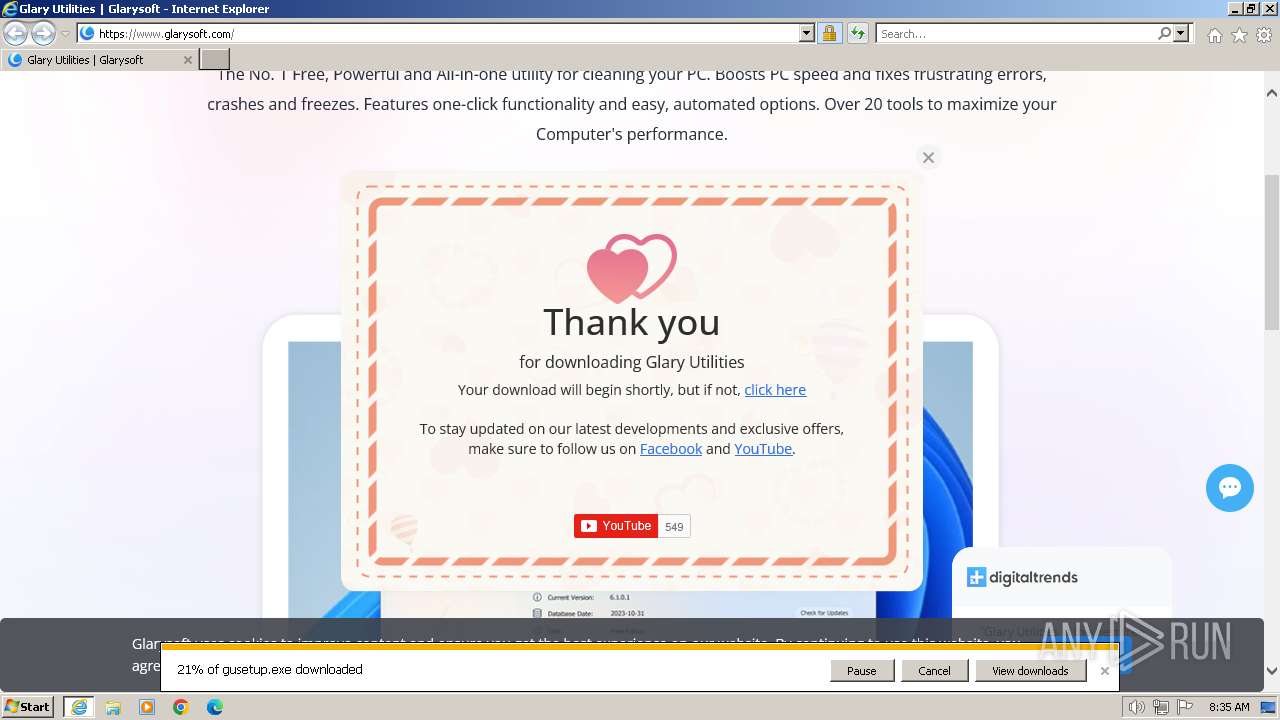Image resolution: width=1280 pixels, height=720 pixels.
Task: Launch Edge from the taskbar
Action: point(215,707)
